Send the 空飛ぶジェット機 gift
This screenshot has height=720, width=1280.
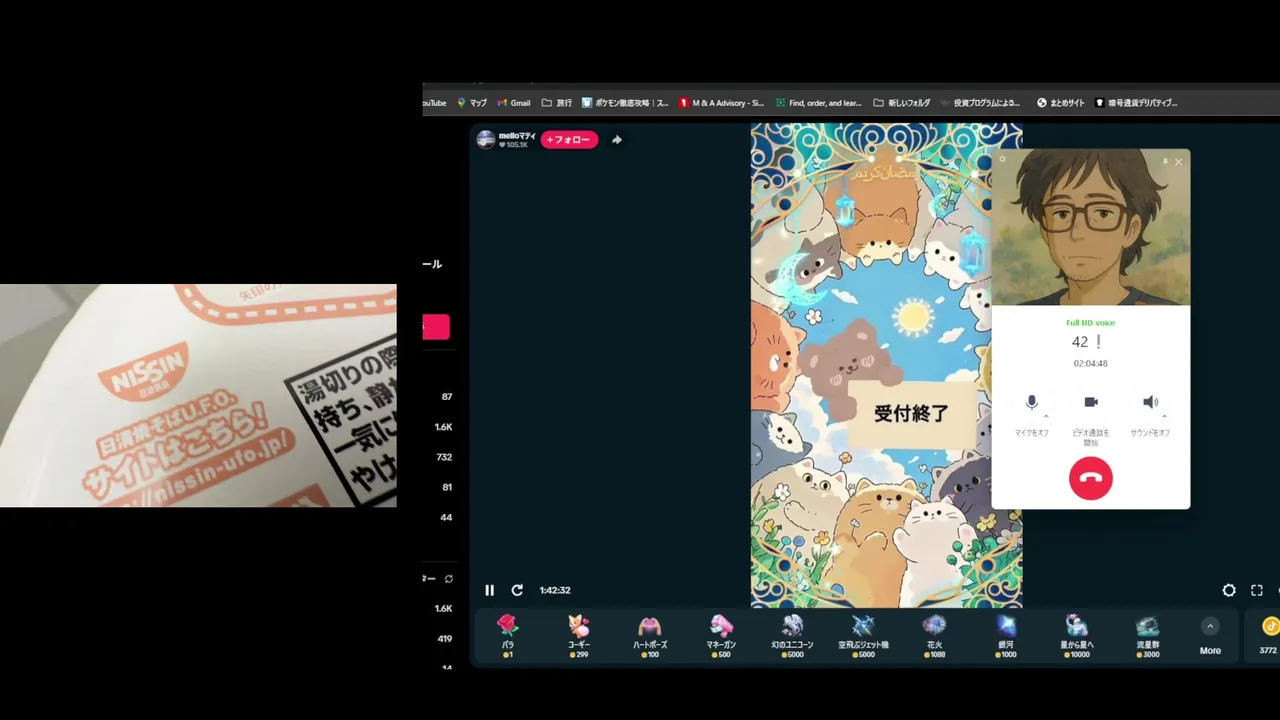863,635
